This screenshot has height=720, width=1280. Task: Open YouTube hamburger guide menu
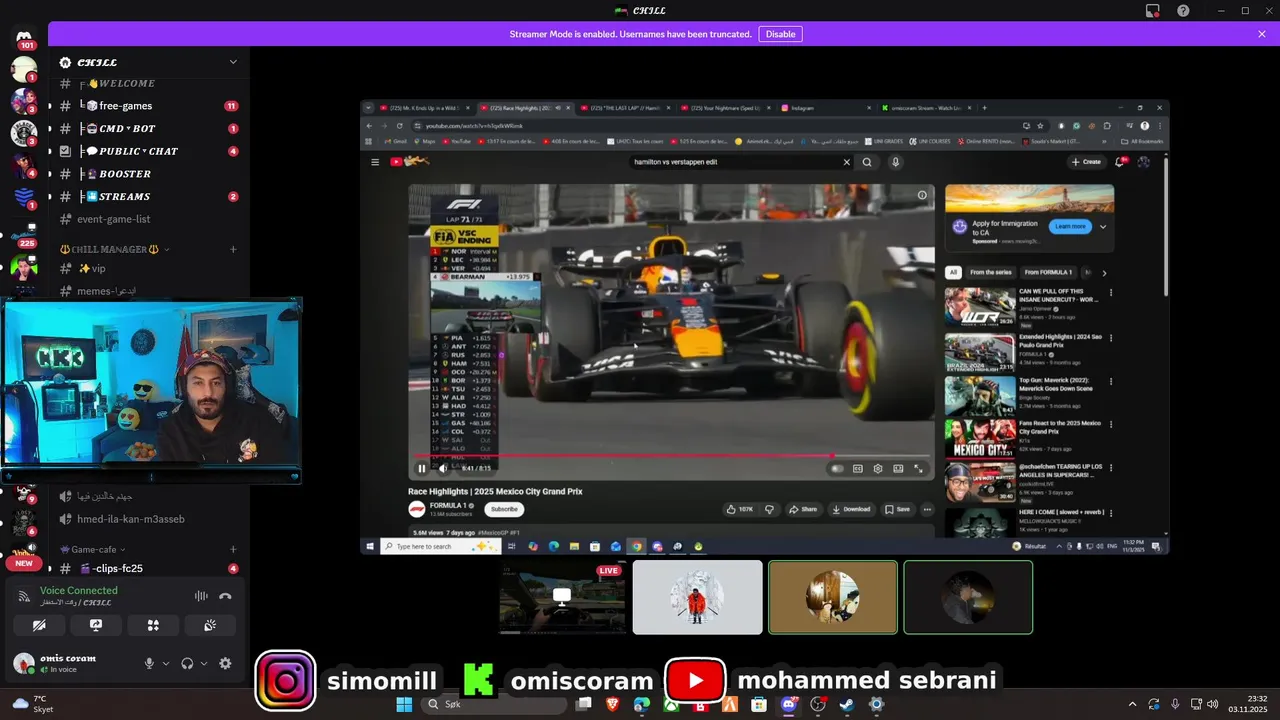[x=375, y=162]
